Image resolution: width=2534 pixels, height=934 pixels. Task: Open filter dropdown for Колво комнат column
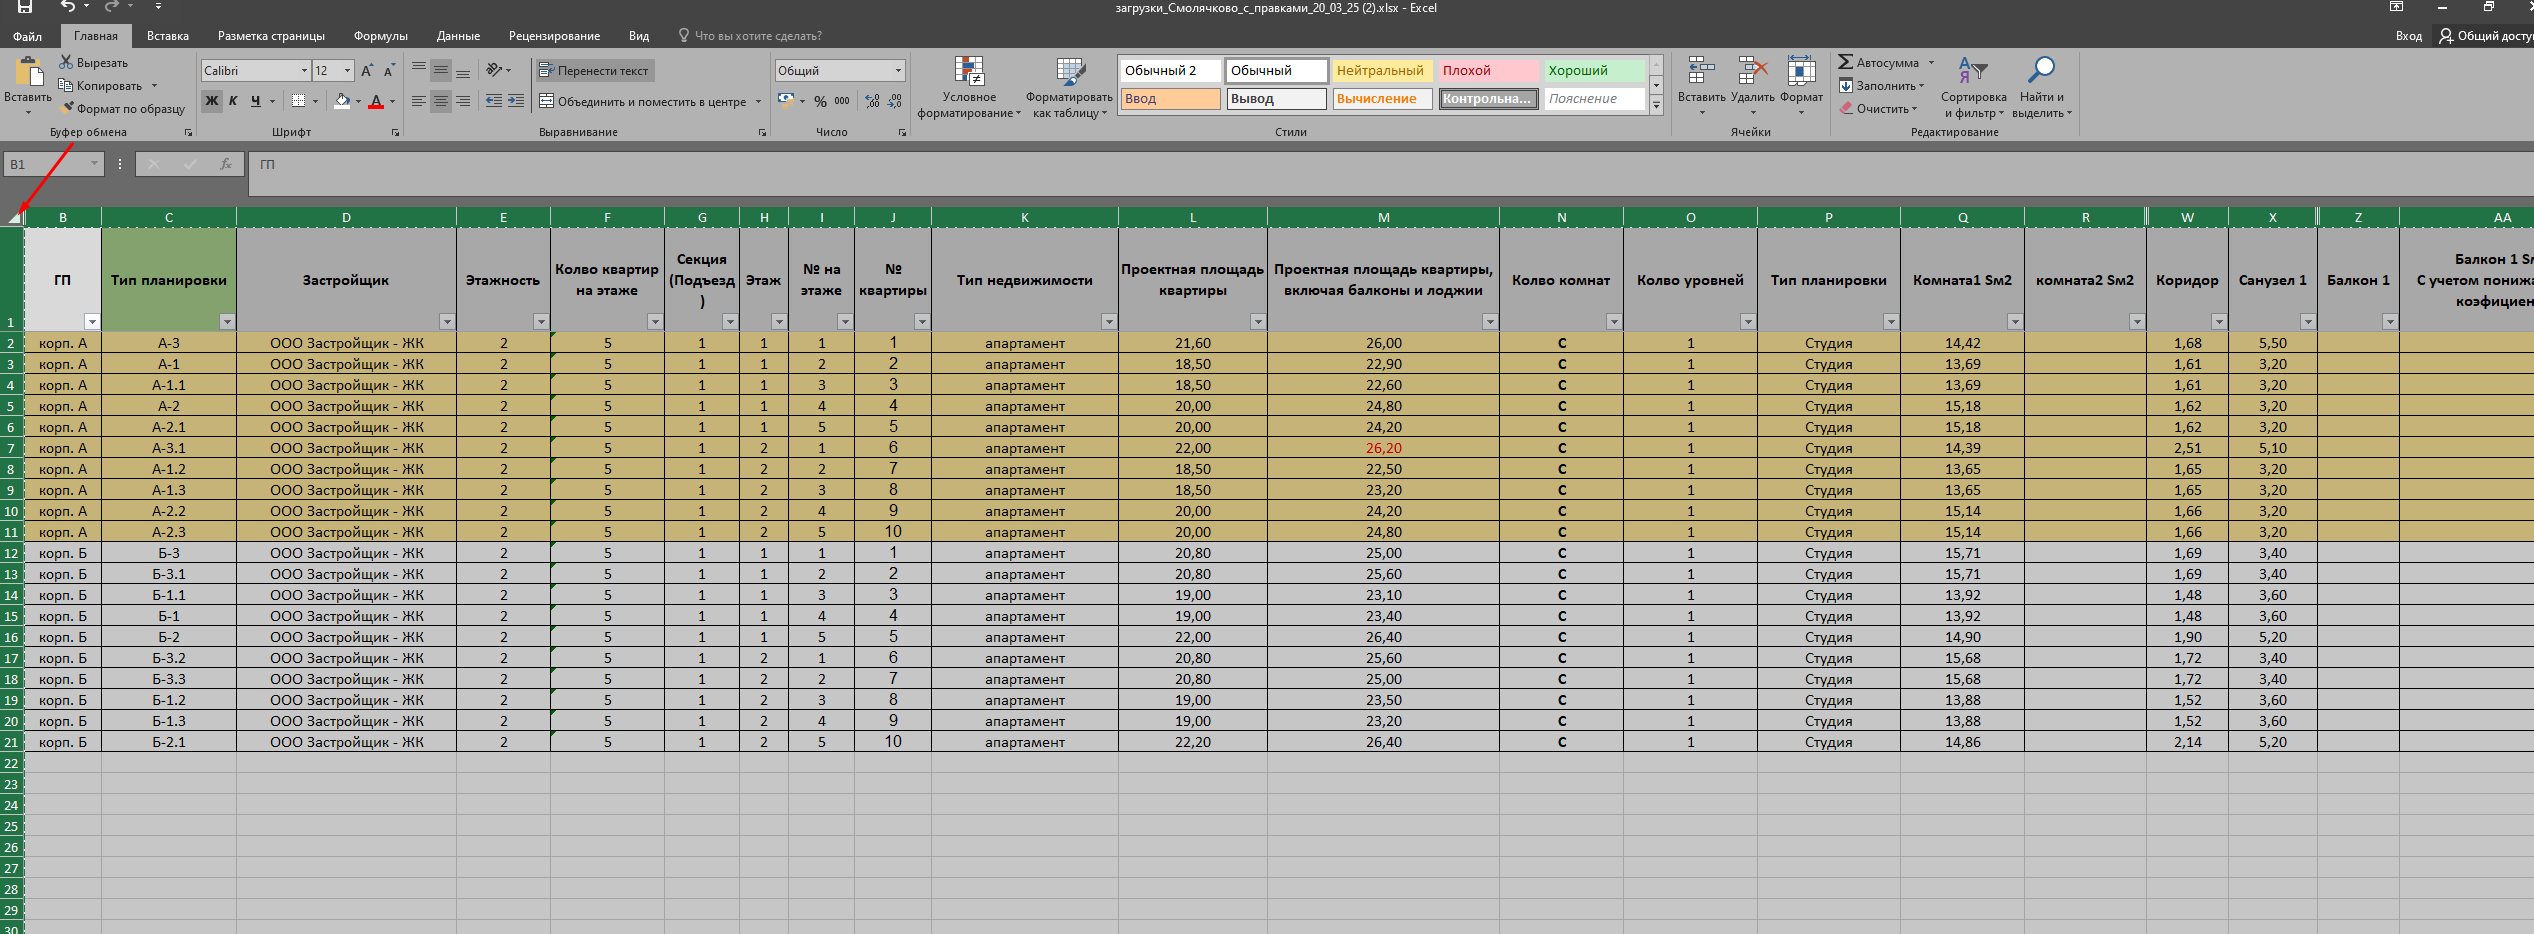(1614, 322)
